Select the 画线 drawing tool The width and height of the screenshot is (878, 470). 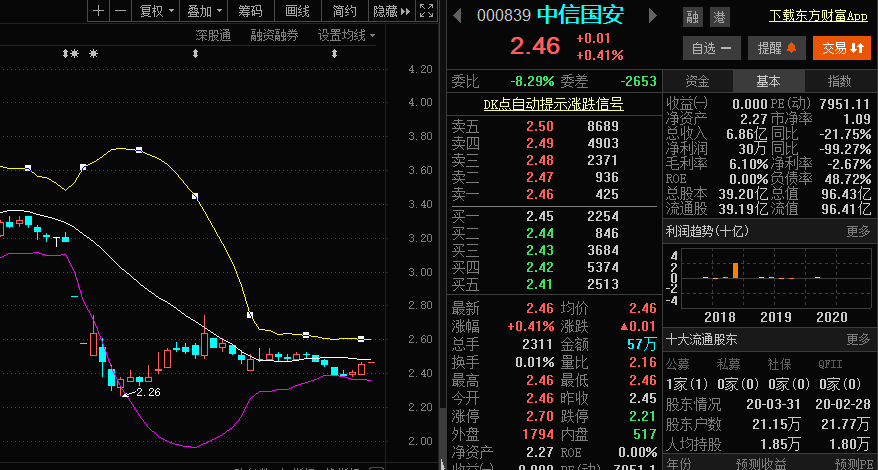click(x=297, y=11)
